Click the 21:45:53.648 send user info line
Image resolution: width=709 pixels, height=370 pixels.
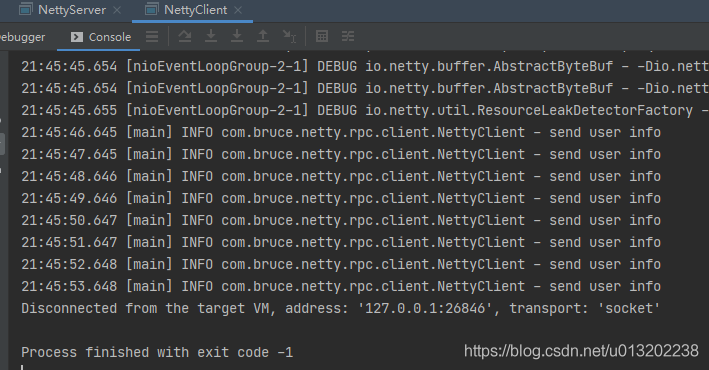pyautogui.click(x=341, y=287)
